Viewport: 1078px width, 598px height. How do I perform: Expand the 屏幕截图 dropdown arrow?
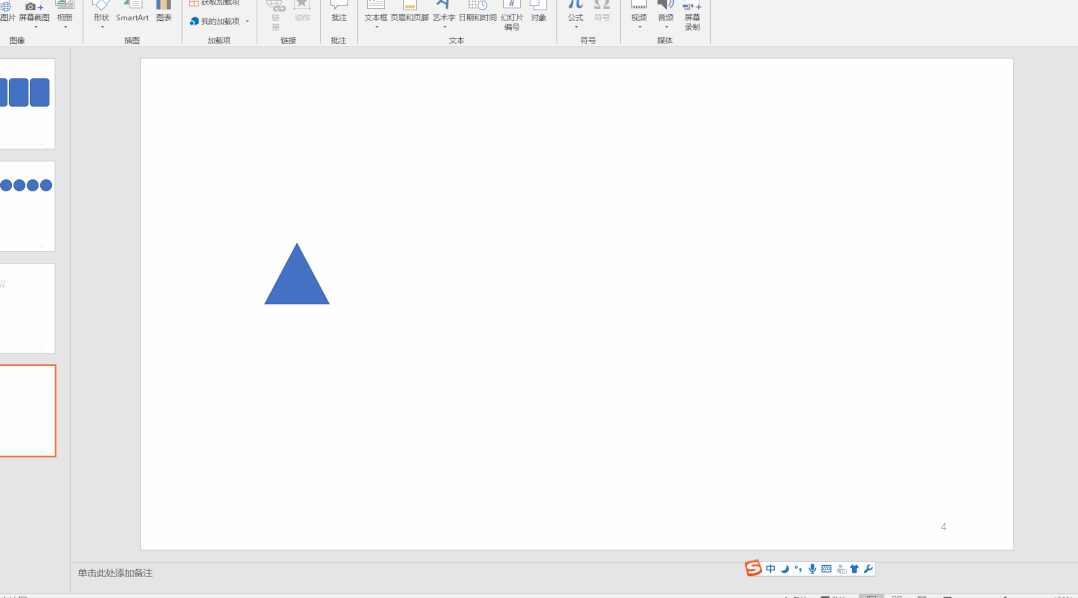(x=35, y=27)
